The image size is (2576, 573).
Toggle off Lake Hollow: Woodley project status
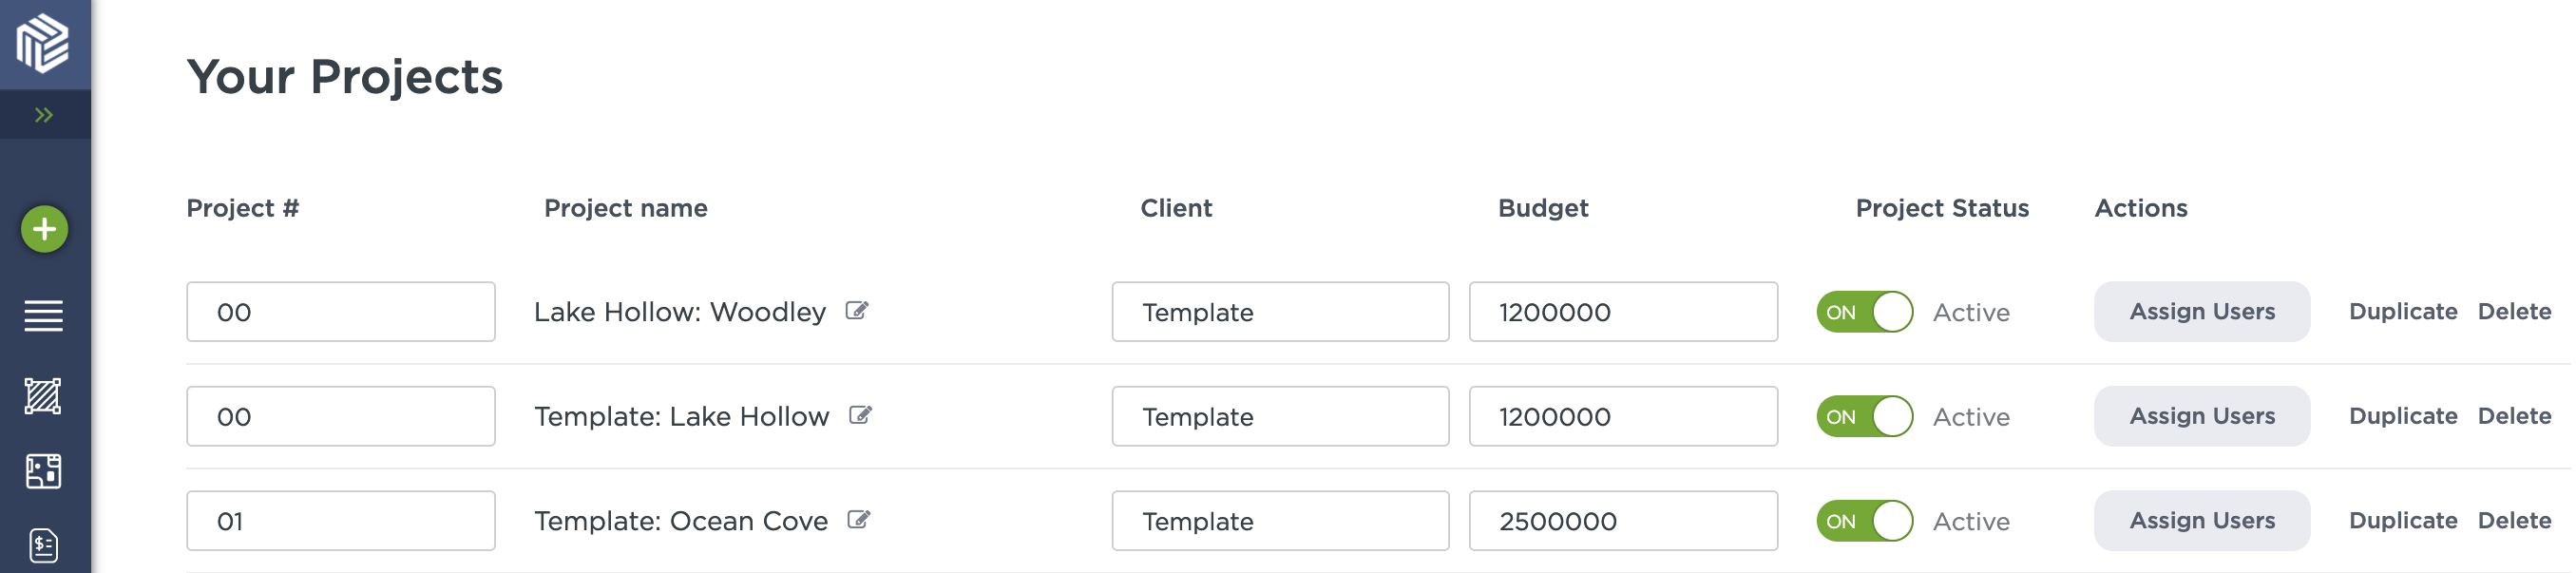pyautogui.click(x=1864, y=312)
